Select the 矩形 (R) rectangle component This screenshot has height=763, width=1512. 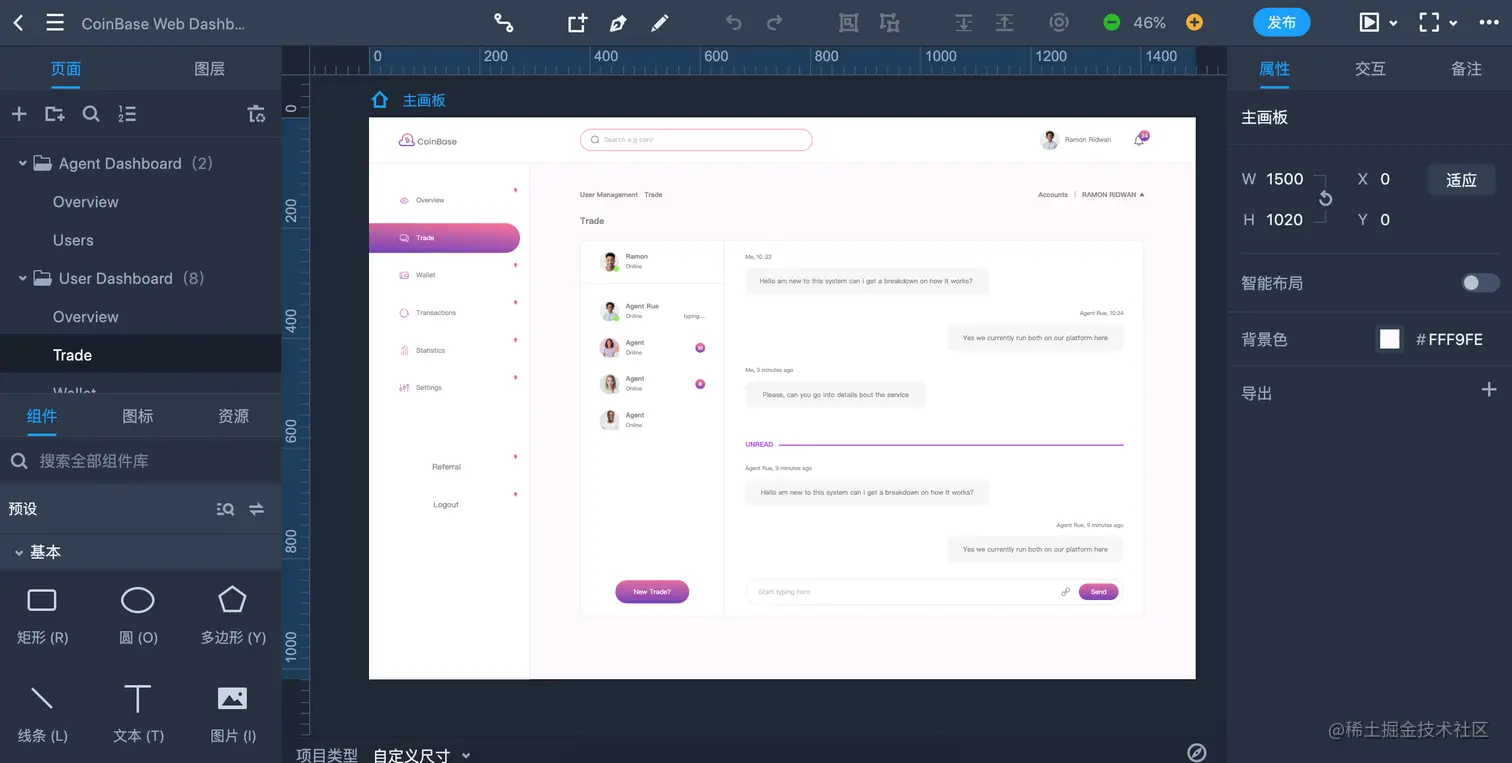(x=42, y=614)
